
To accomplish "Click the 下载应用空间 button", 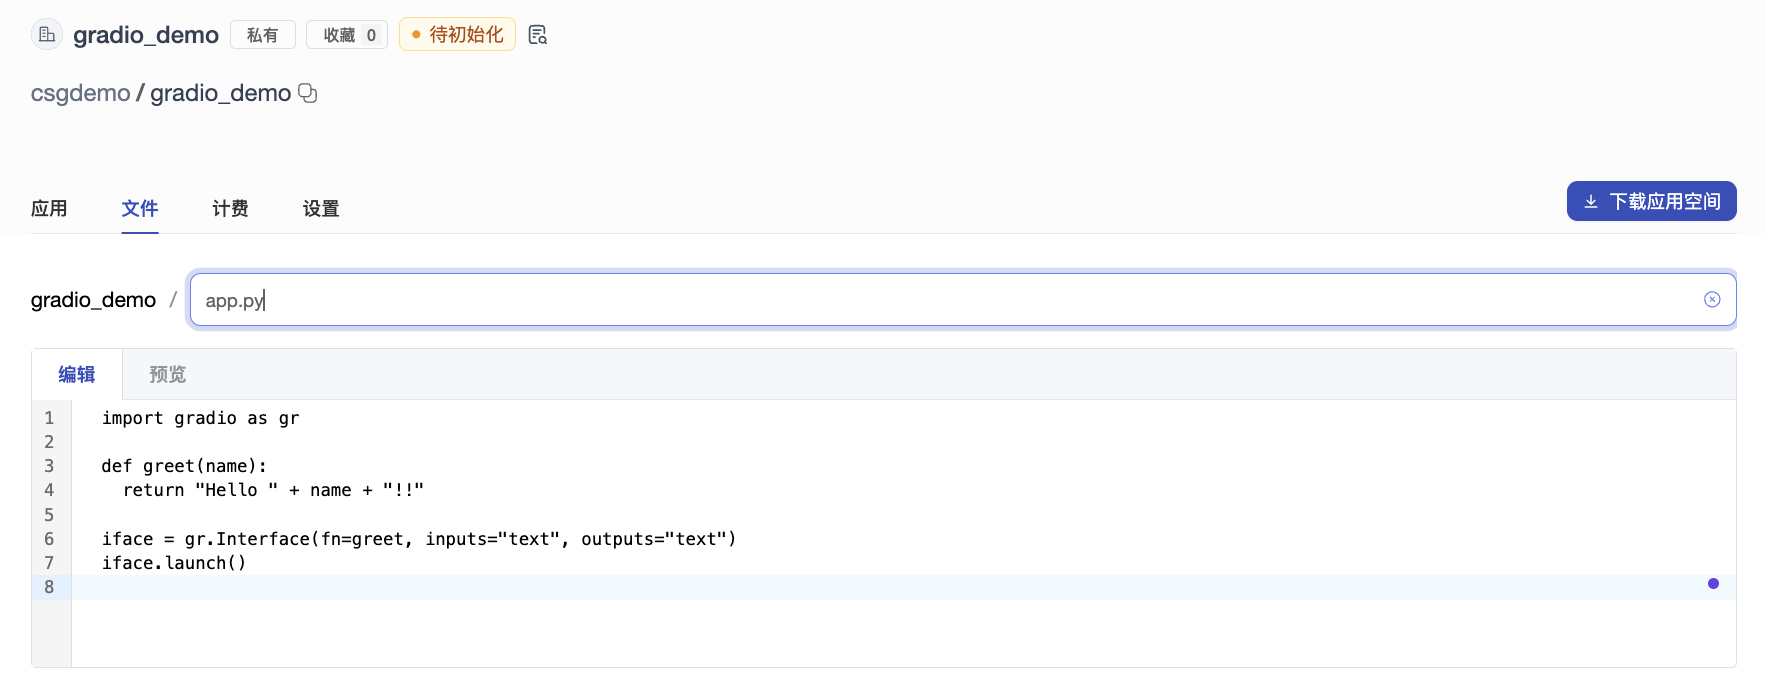I will [1651, 201].
